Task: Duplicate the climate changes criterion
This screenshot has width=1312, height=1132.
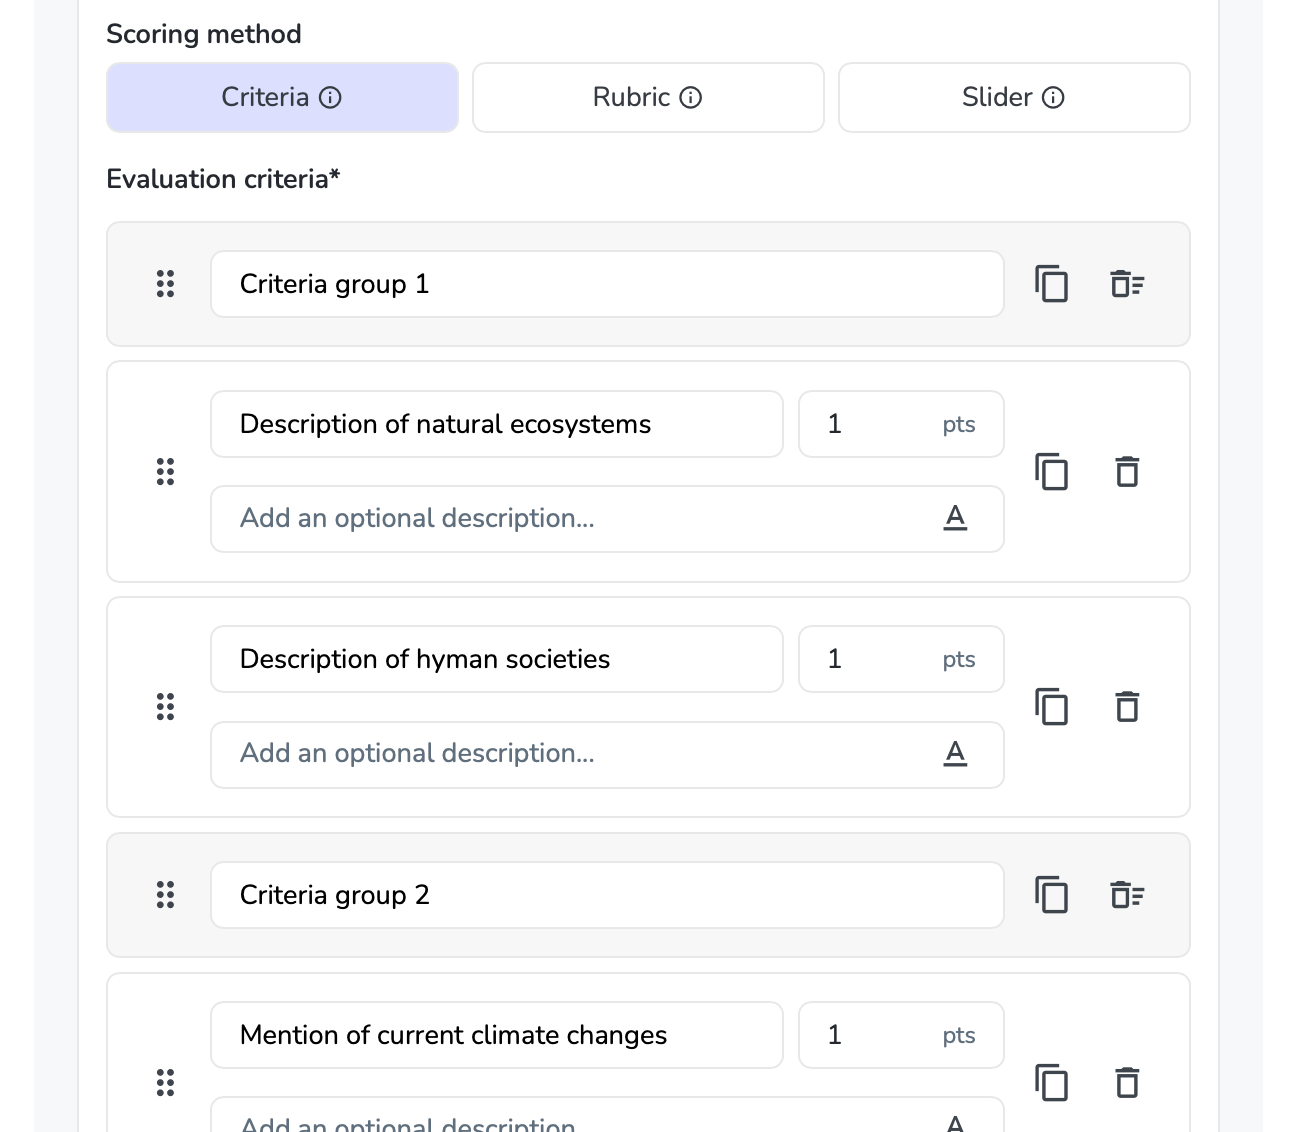Action: point(1051,1082)
